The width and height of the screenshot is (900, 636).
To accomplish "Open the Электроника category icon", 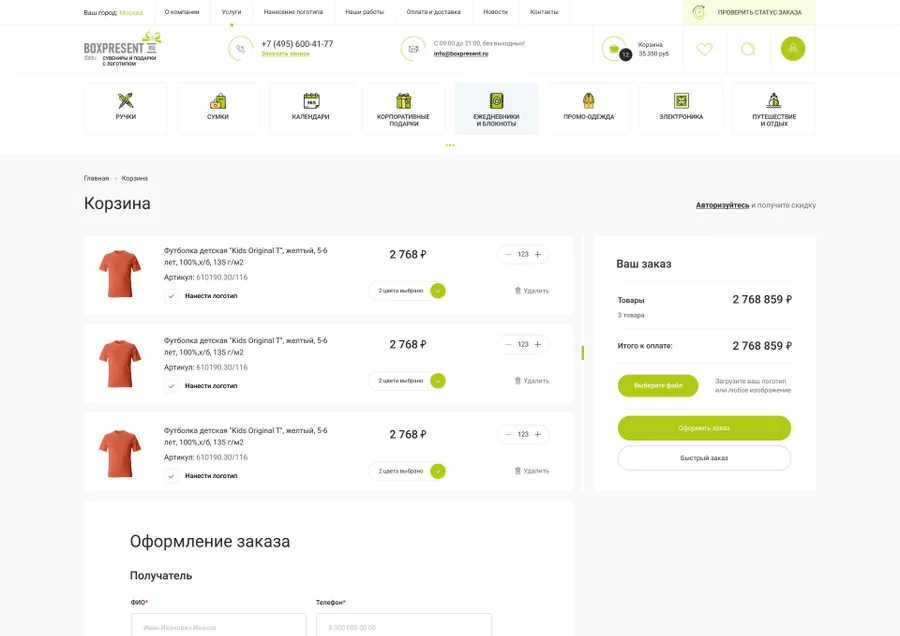I will 681,101.
